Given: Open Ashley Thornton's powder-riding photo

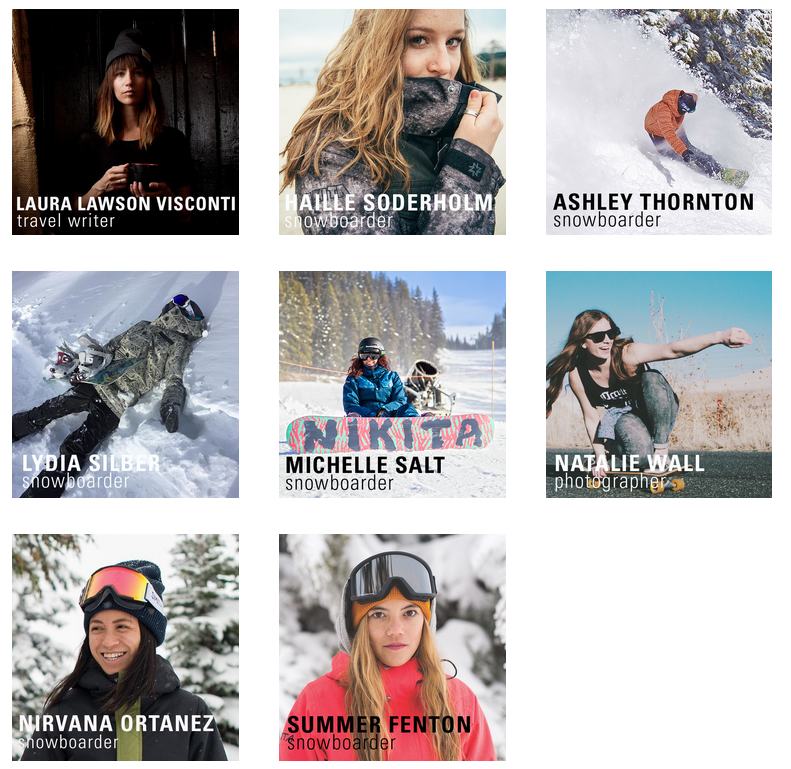Looking at the screenshot, I should click(659, 122).
